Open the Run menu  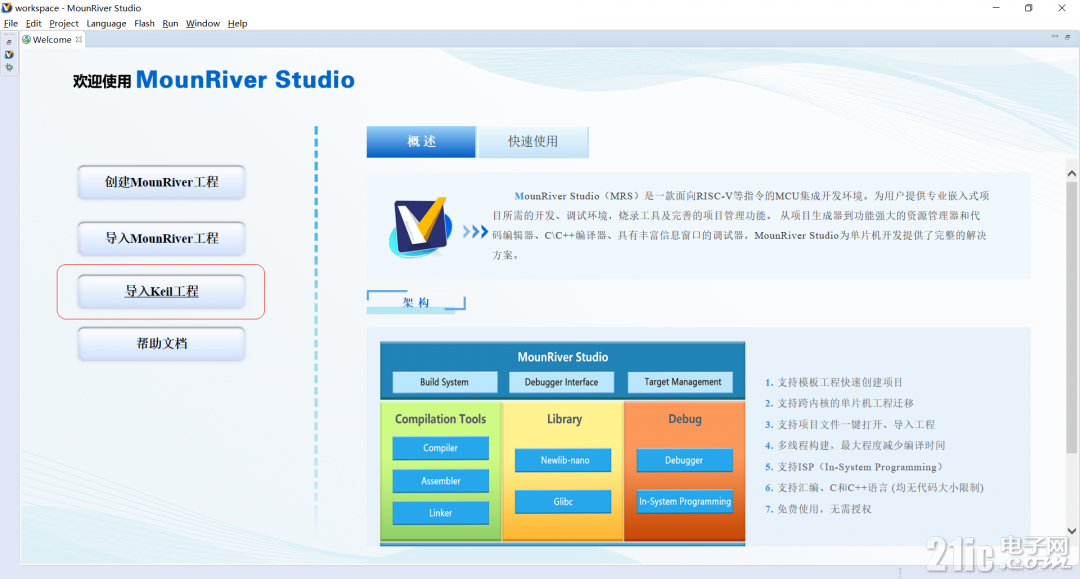click(170, 23)
